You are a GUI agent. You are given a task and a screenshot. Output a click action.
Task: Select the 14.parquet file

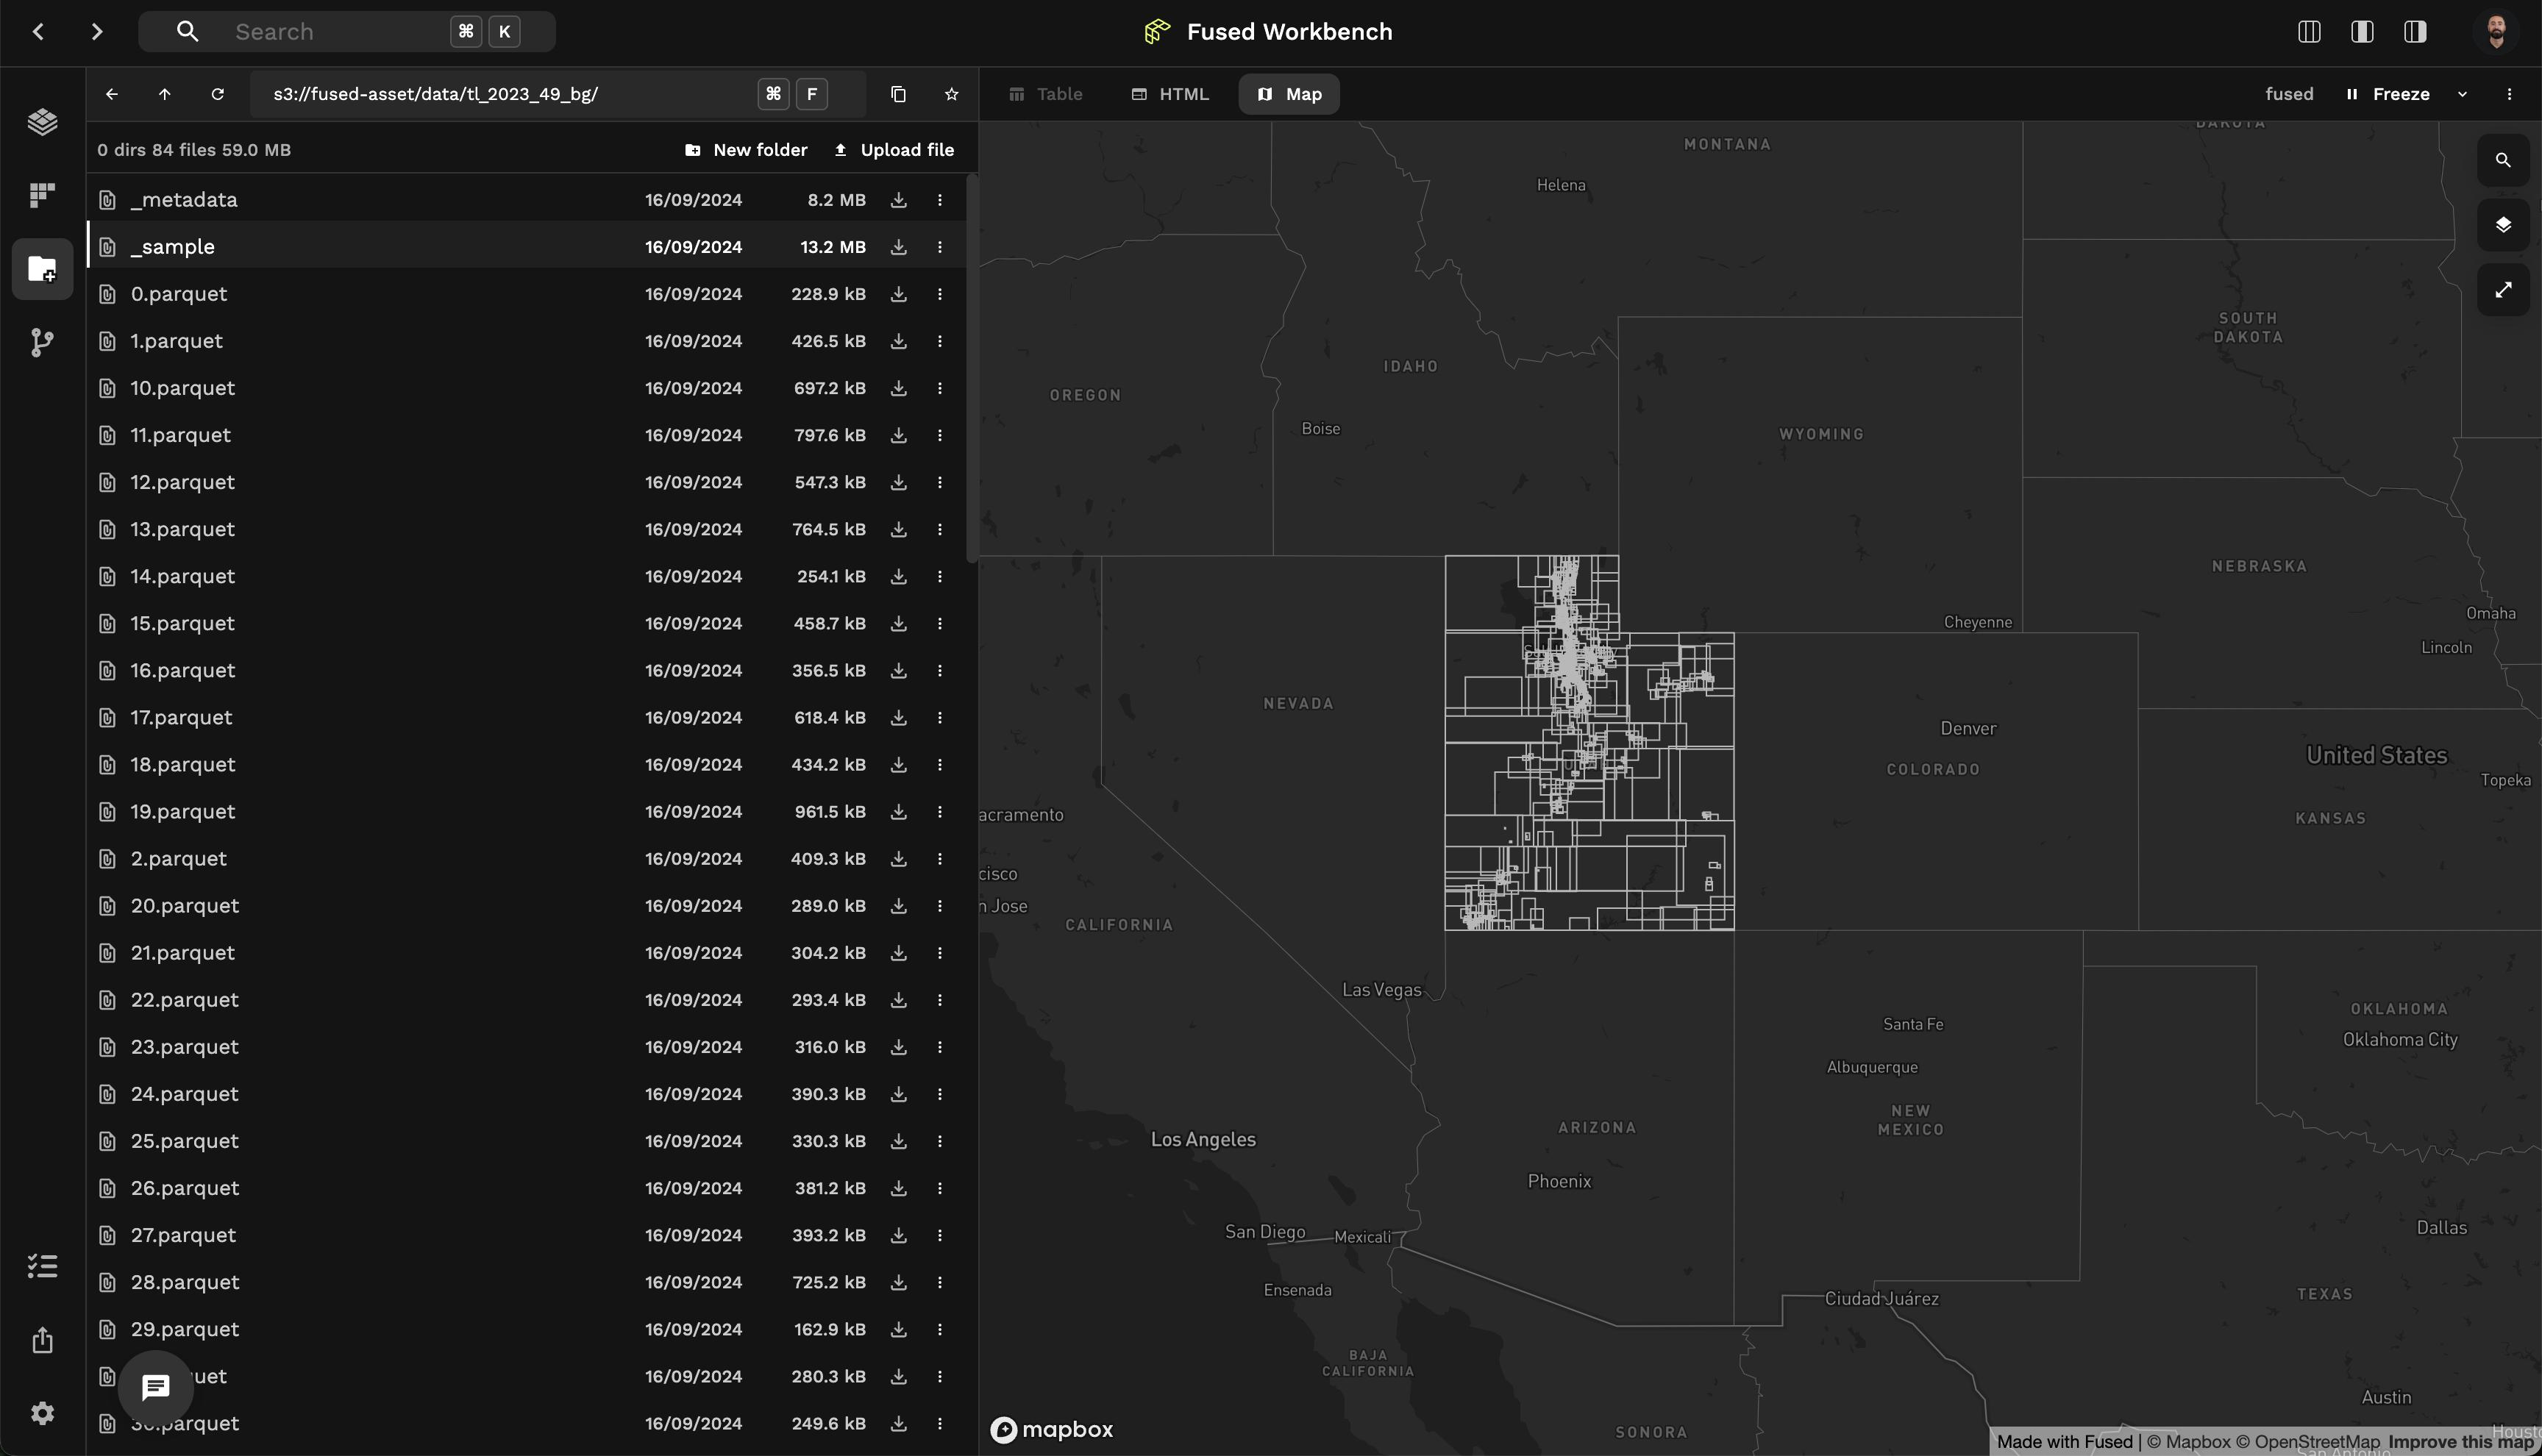527,576
